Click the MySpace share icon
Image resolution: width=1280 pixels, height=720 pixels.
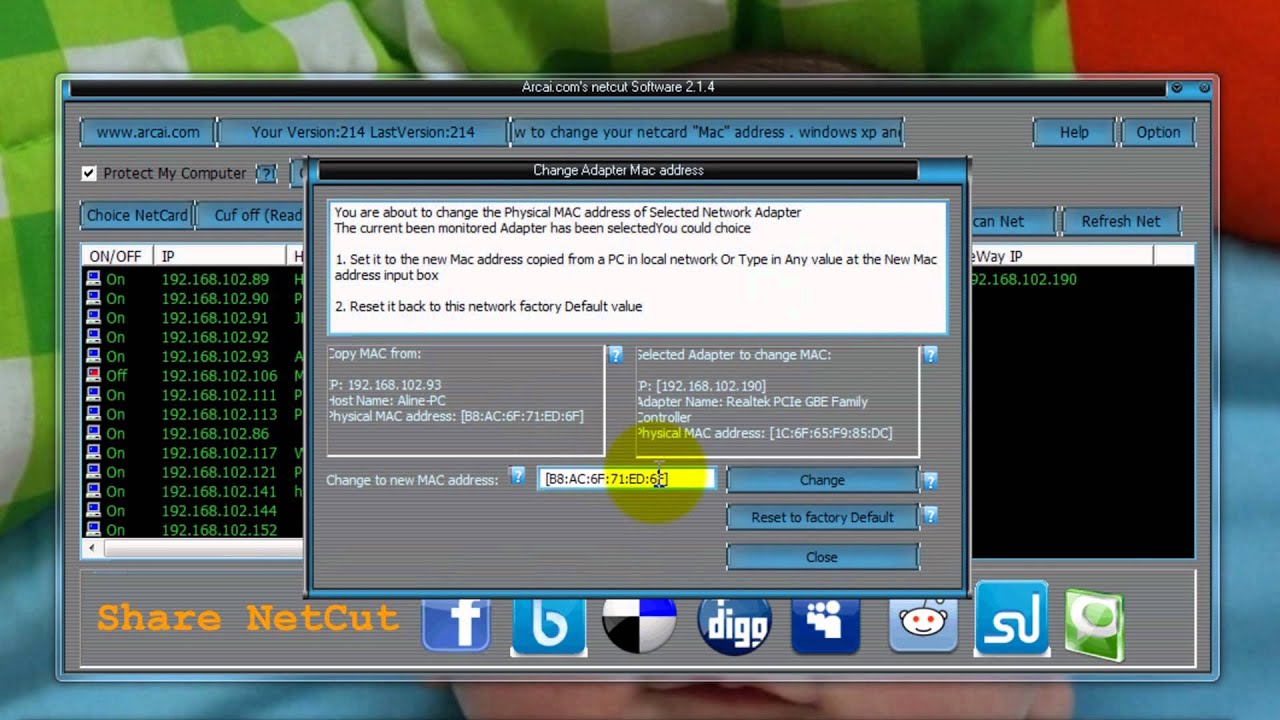tap(826, 624)
